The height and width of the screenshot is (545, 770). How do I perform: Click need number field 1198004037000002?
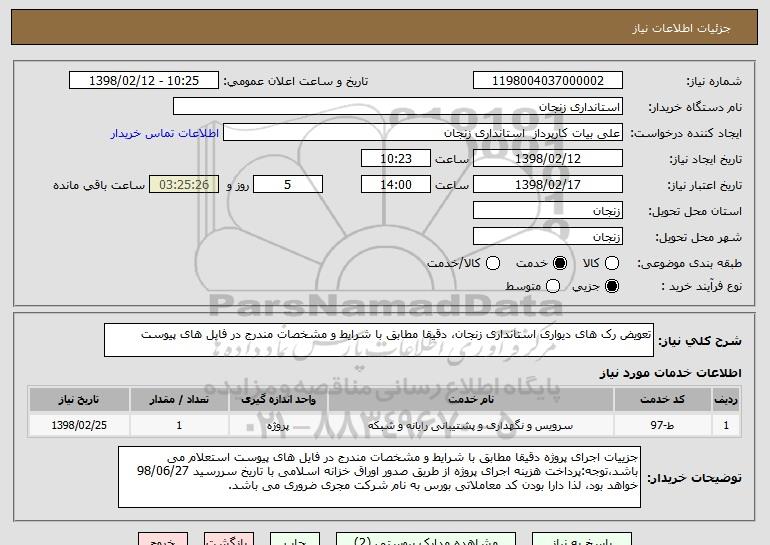click(x=548, y=81)
